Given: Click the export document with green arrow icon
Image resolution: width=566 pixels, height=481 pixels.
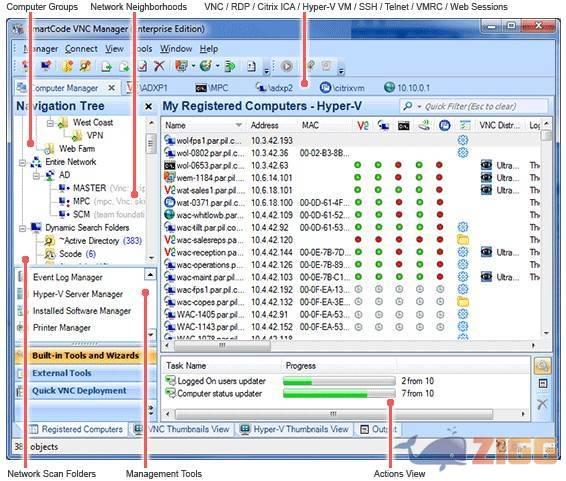Looking at the screenshot, I should (x=106, y=66).
